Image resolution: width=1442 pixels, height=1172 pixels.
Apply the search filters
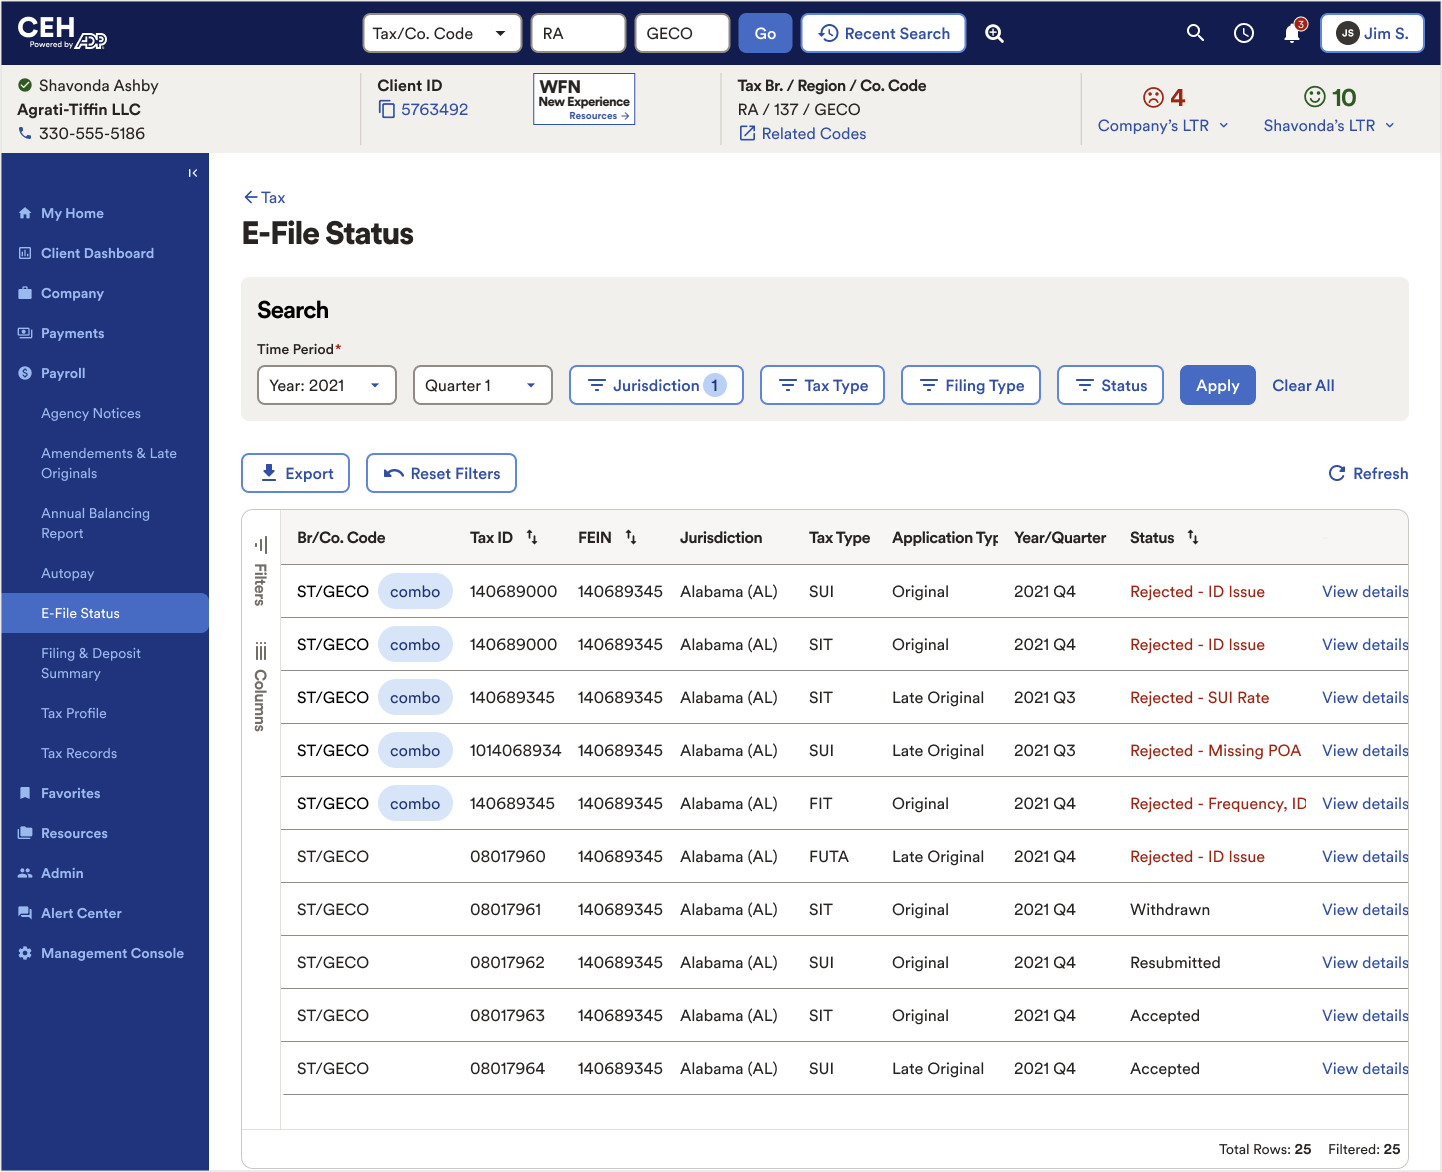pyautogui.click(x=1217, y=385)
